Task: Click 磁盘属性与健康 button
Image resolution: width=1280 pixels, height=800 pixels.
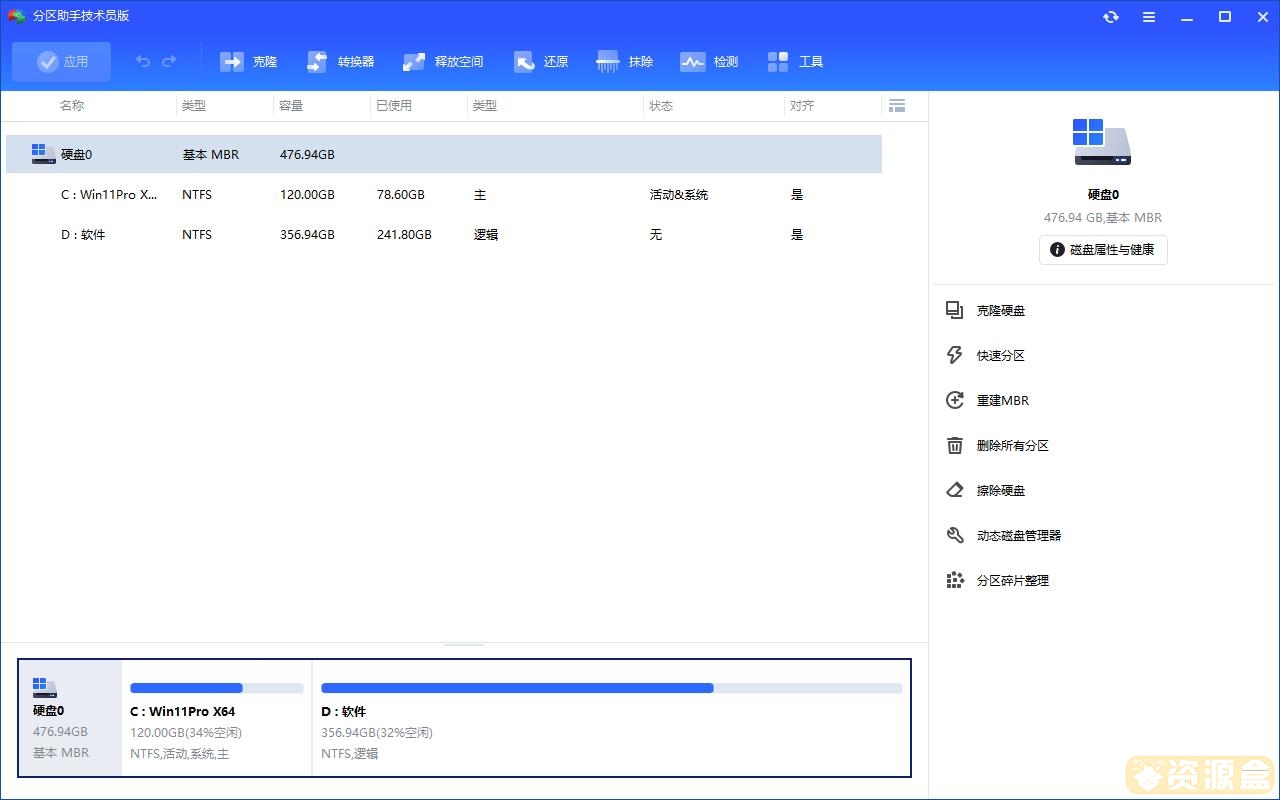Action: (1103, 250)
